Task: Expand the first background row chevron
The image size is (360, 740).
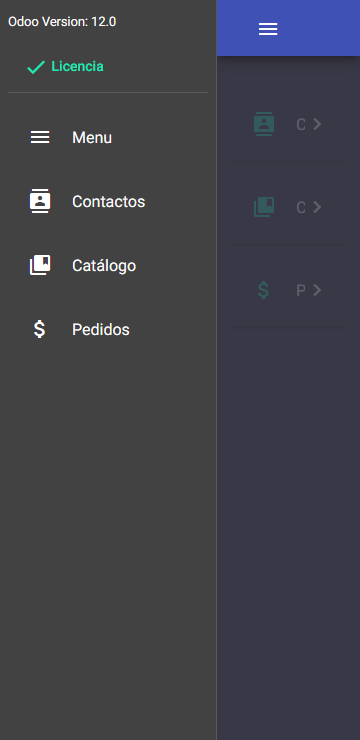Action: tap(317, 124)
